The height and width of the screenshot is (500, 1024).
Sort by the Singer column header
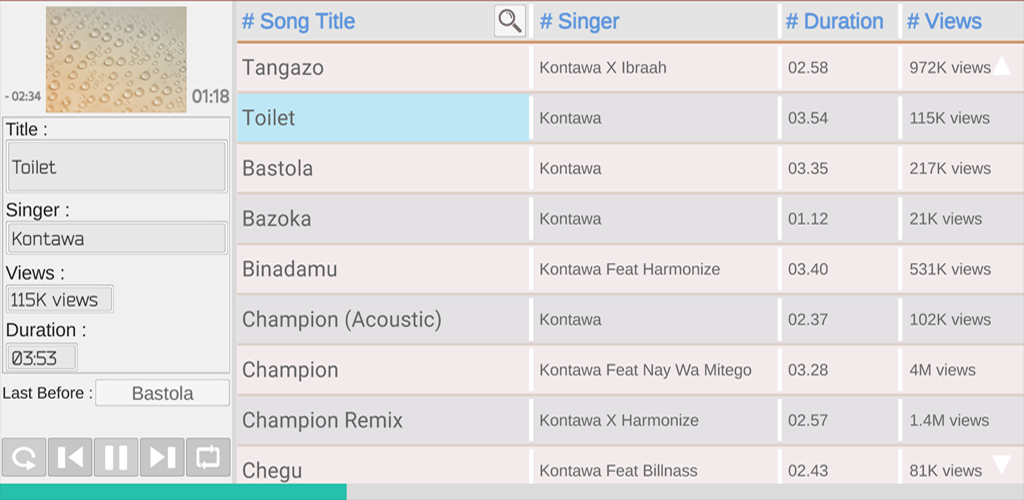pos(579,21)
